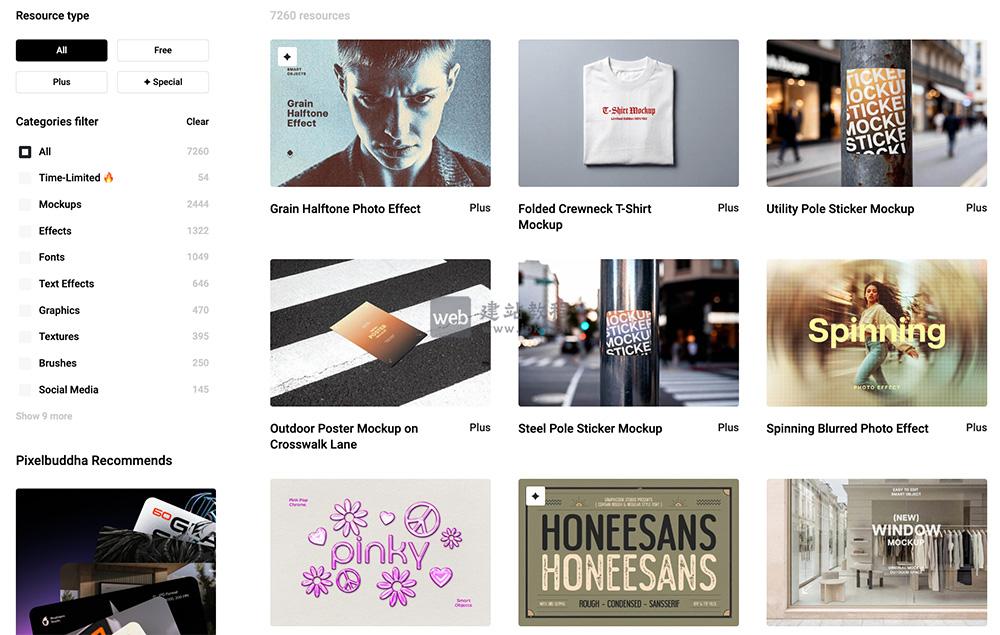Image resolution: width=1000 pixels, height=635 pixels.
Task: Switch to the Plus resource type
Action: click(62, 82)
